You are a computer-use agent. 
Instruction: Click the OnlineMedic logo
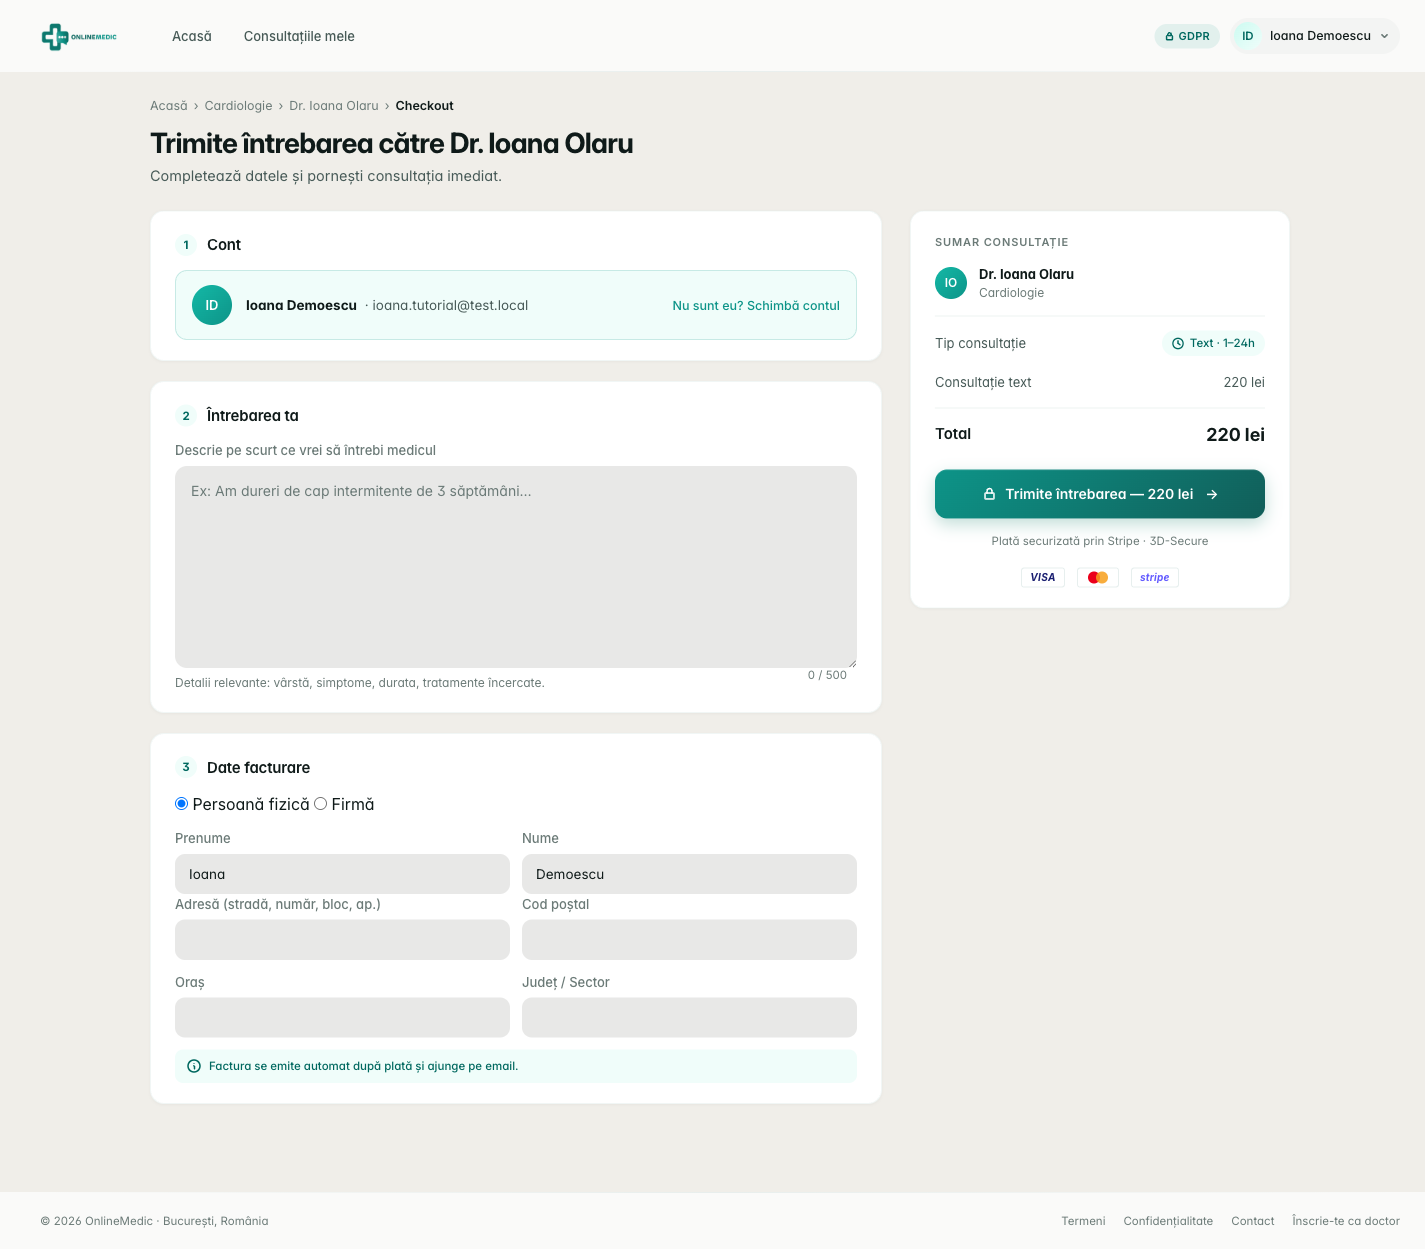click(x=79, y=37)
